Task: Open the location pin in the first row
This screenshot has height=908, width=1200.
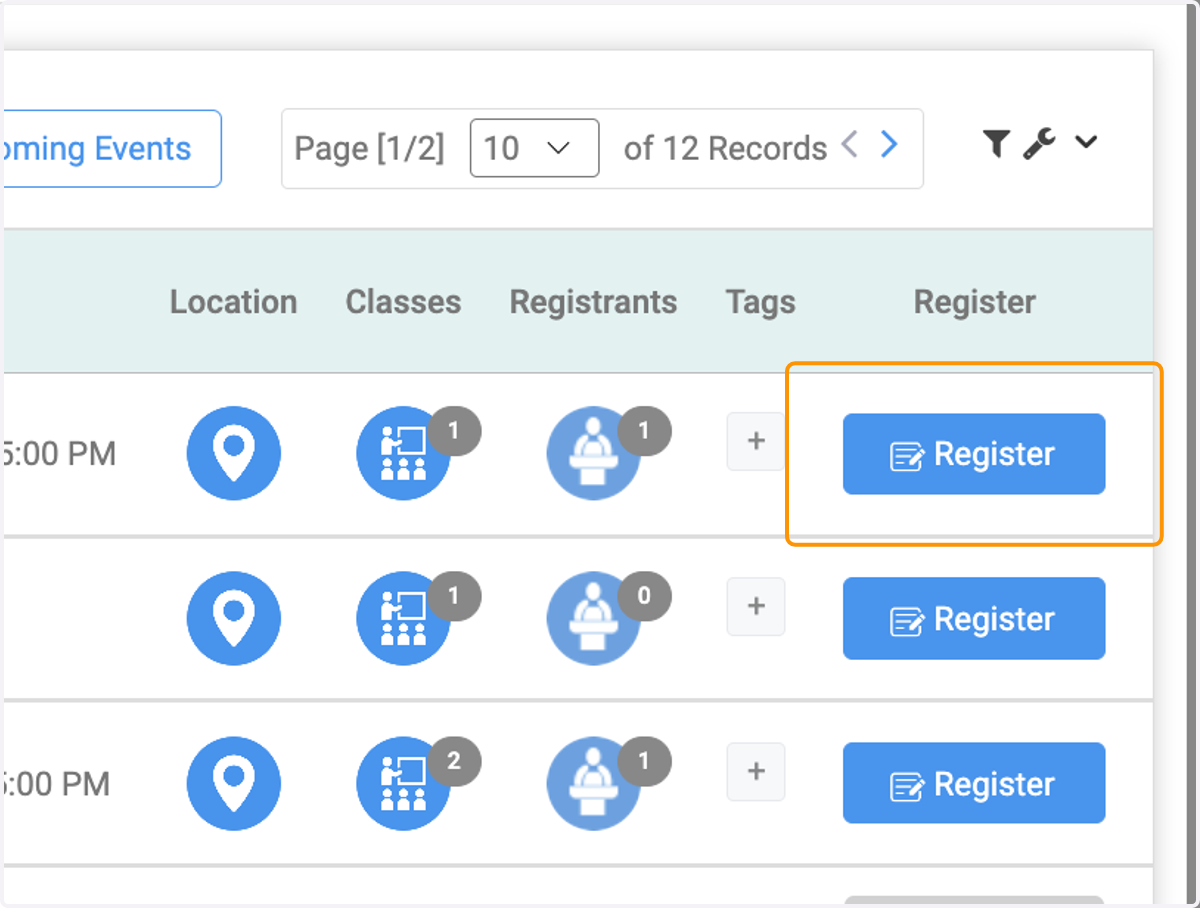Action: [234, 453]
